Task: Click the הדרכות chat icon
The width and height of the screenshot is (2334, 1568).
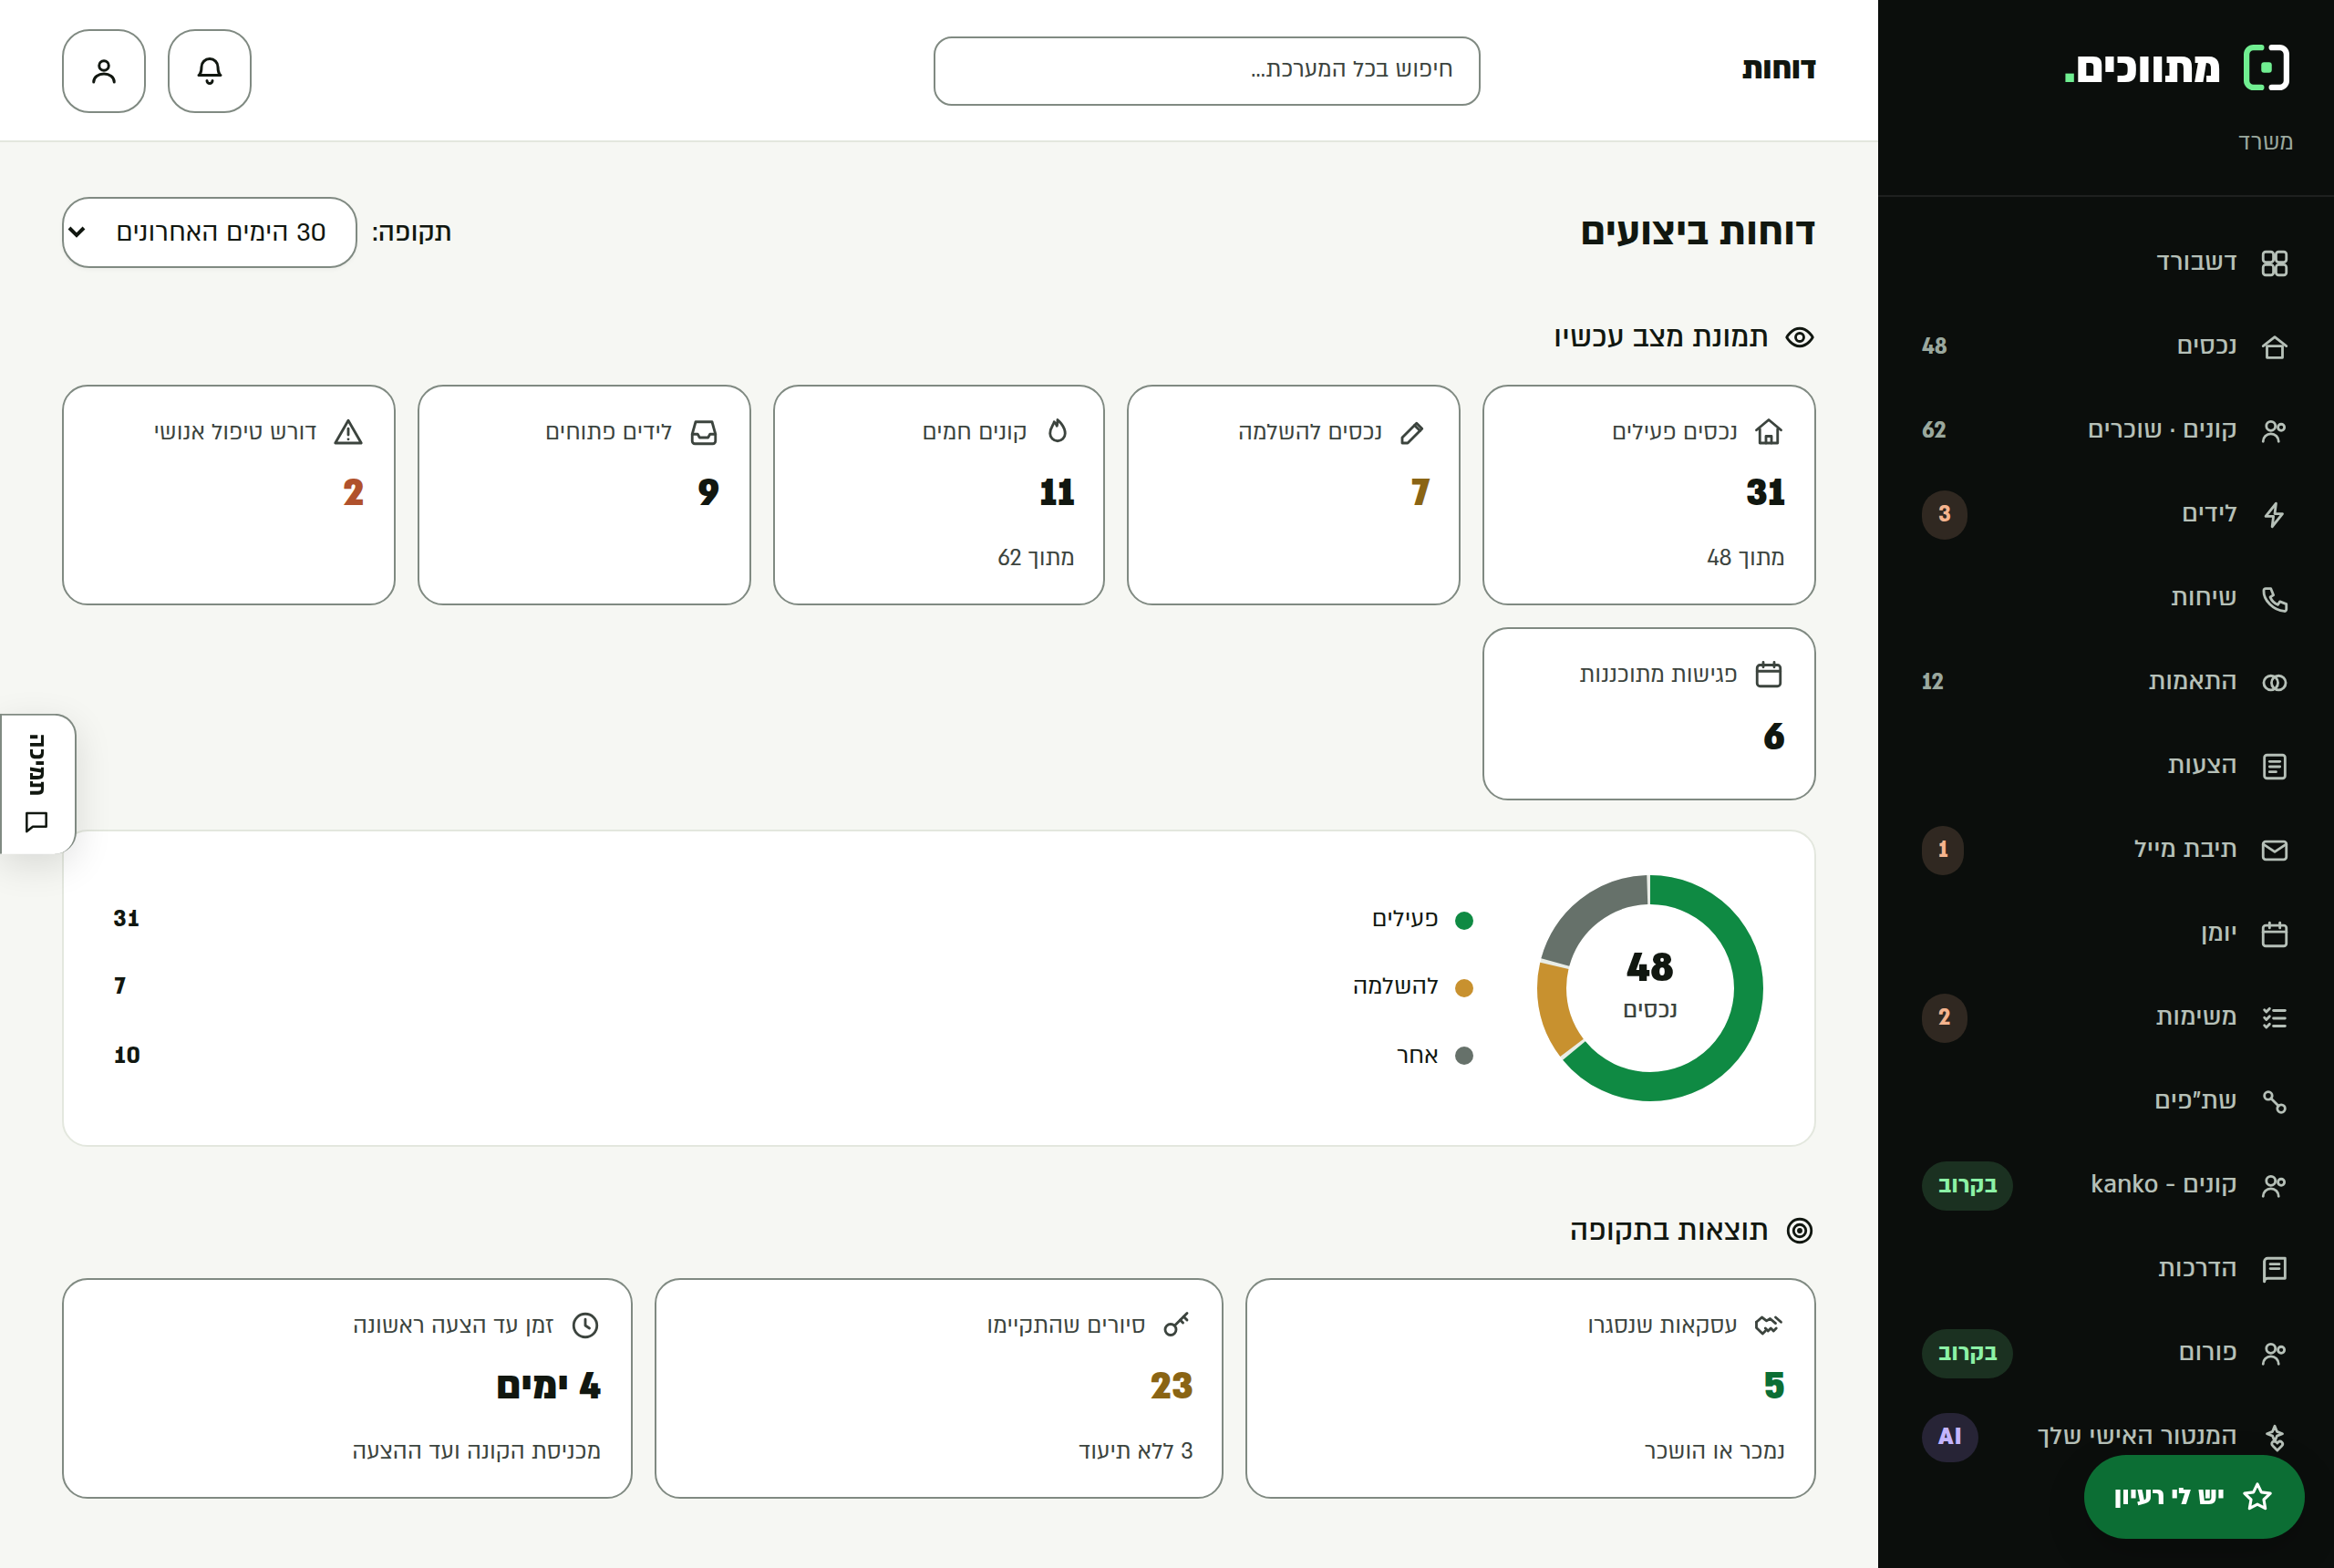Action: (x=2274, y=1270)
